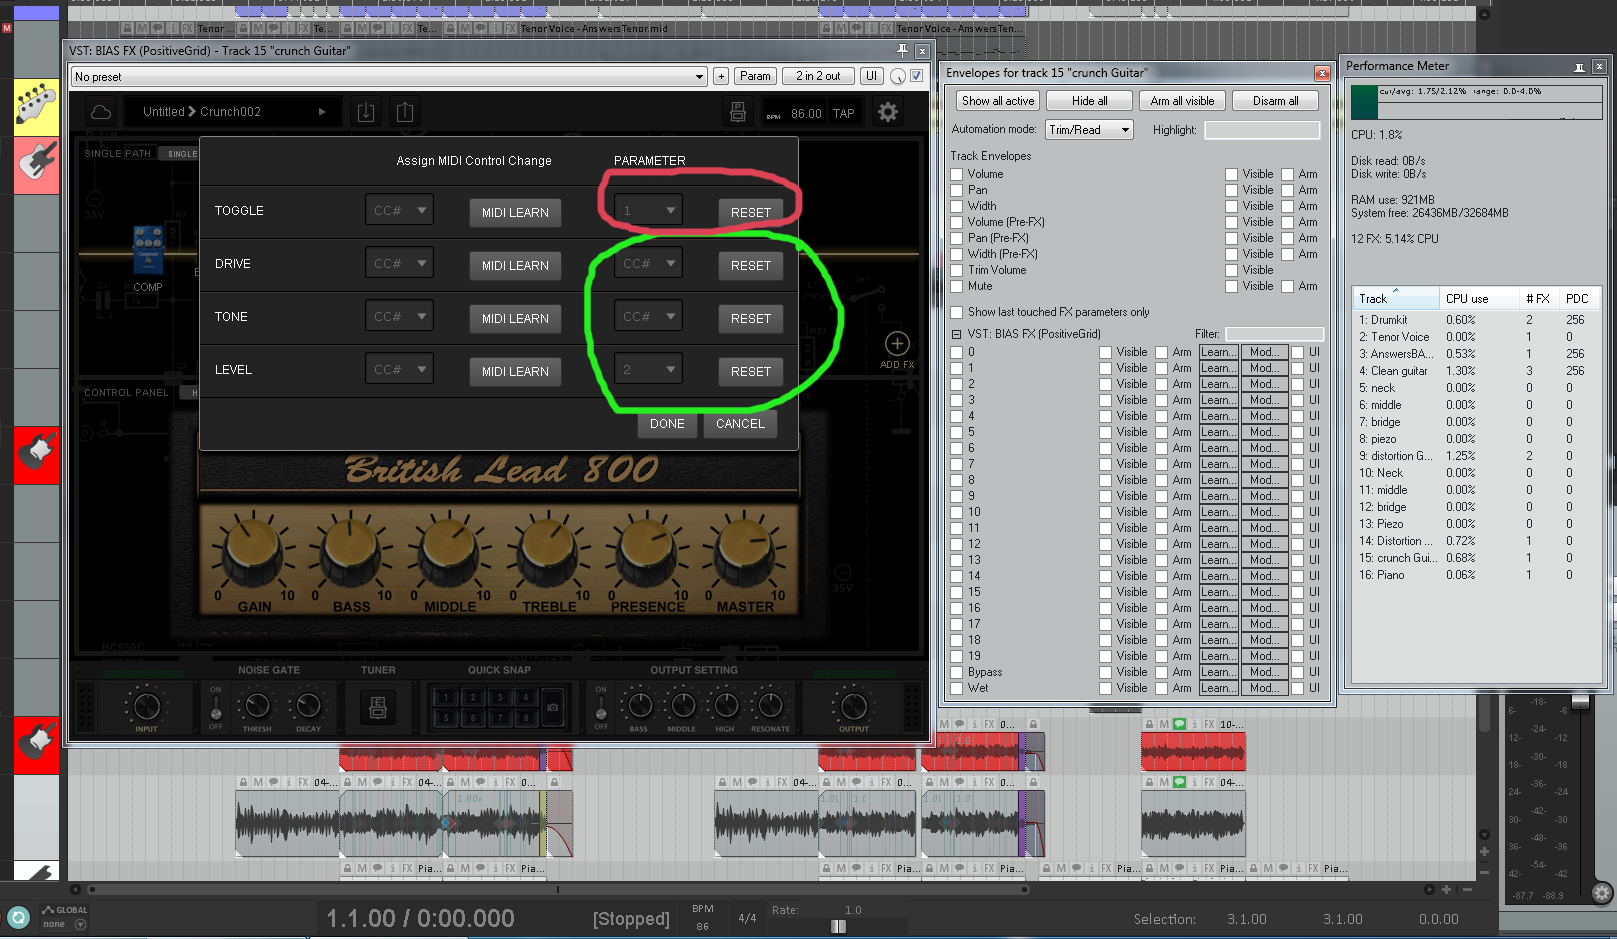Screen dimensions: 1617x939
Task: Open BIAS FX settings gear
Action: click(x=888, y=112)
